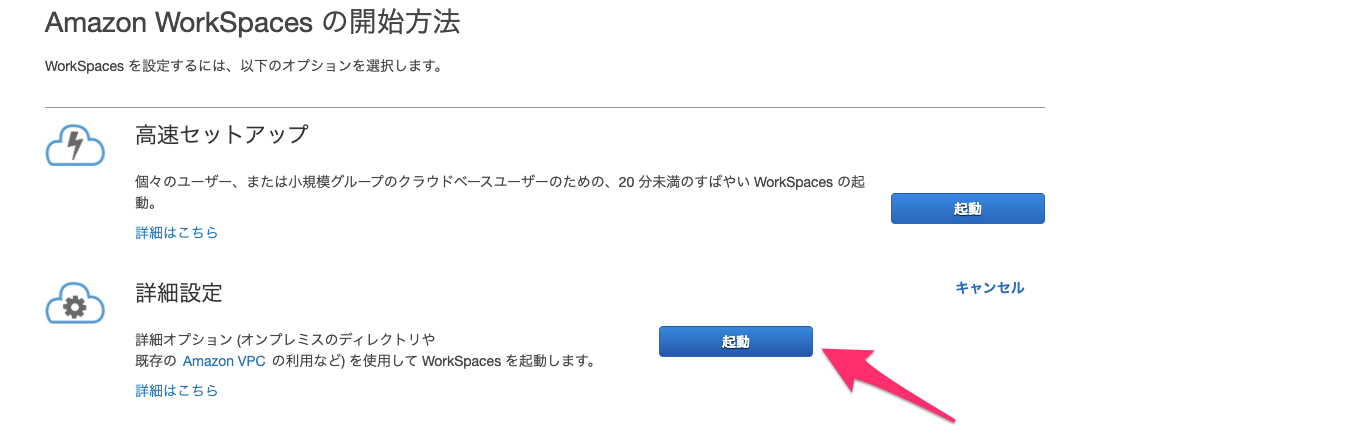Click the 起動 button for 高速セットアップ
The image size is (1368, 445).
point(967,209)
